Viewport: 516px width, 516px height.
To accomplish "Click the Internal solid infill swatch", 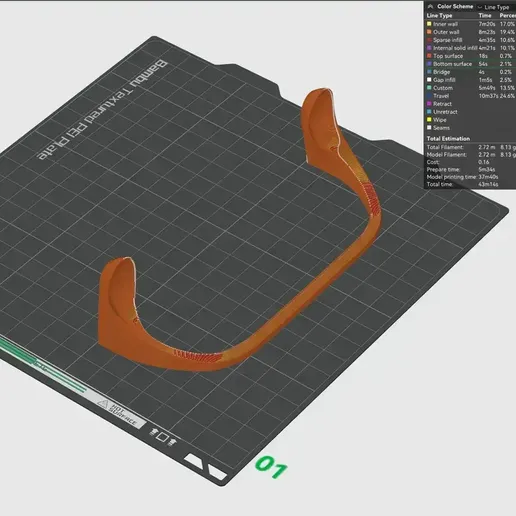I will coord(429,48).
